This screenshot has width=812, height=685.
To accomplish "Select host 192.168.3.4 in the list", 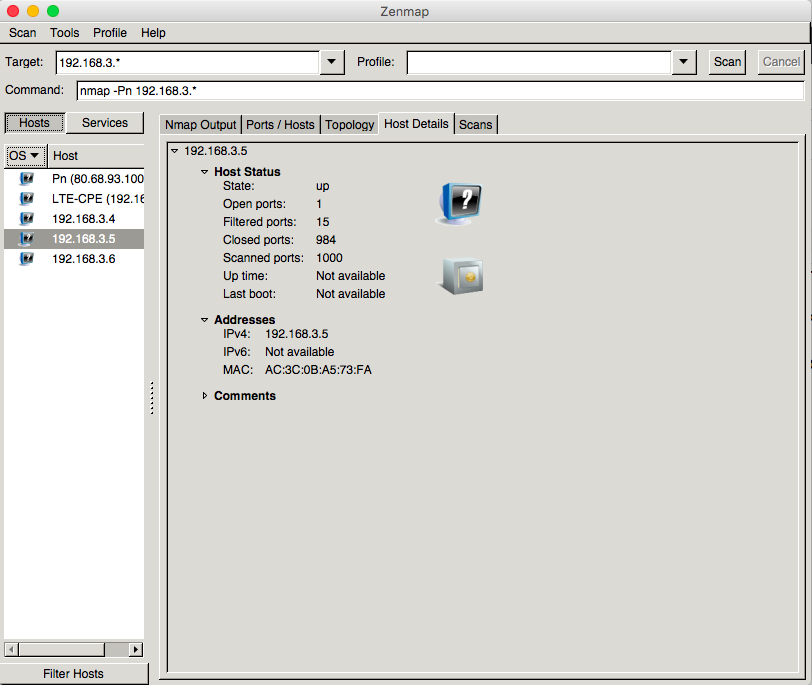I will coord(74,219).
